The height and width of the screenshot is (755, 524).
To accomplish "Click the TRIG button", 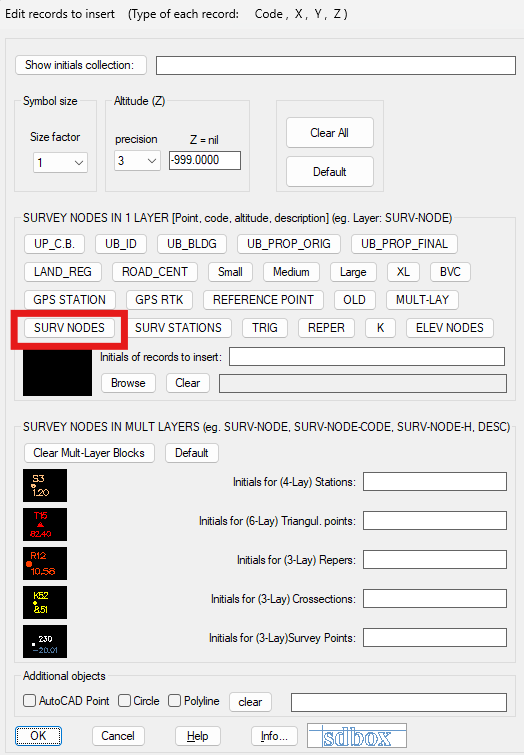I will click(265, 327).
